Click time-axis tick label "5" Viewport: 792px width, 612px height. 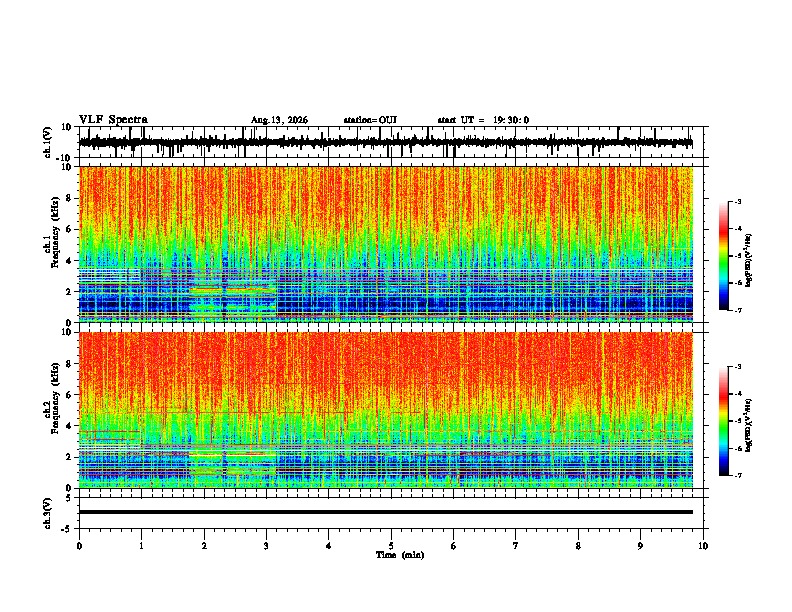click(x=391, y=546)
